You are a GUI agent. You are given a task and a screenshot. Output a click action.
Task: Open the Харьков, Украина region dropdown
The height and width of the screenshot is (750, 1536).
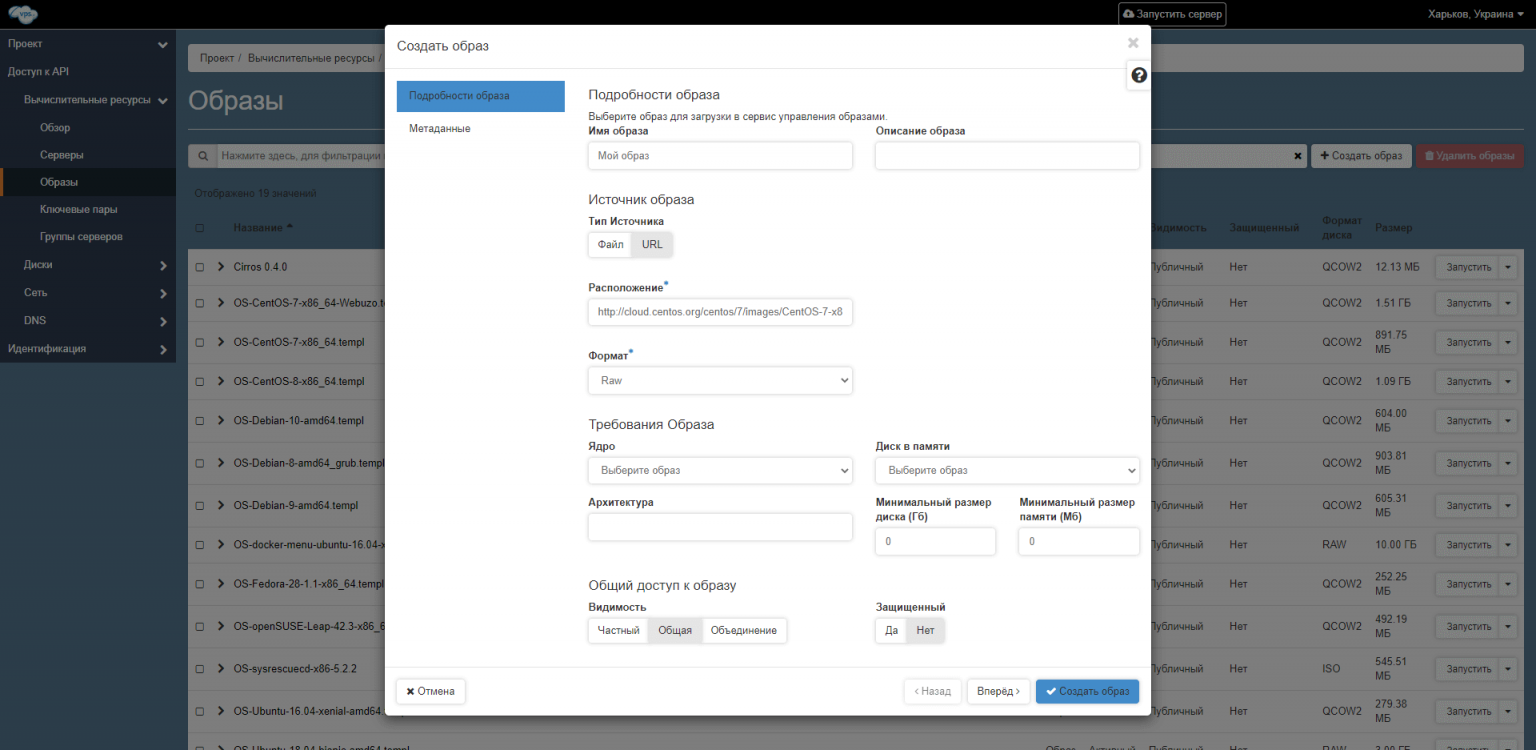coord(1476,14)
